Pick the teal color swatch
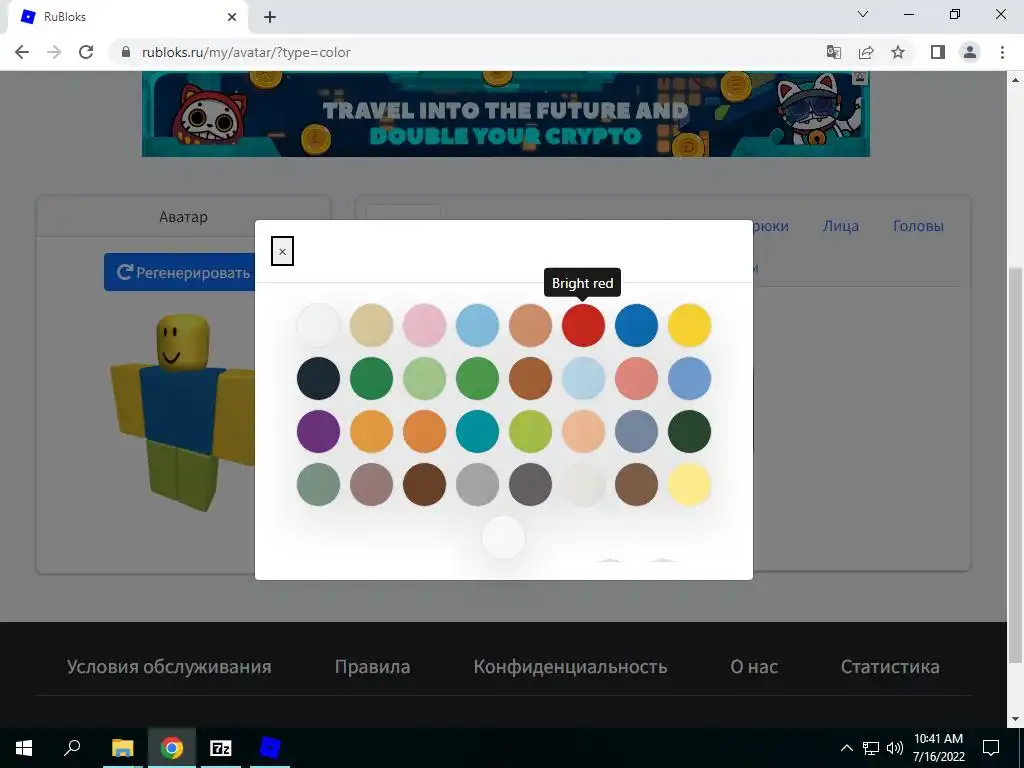This screenshot has width=1024, height=768. pyautogui.click(x=477, y=432)
